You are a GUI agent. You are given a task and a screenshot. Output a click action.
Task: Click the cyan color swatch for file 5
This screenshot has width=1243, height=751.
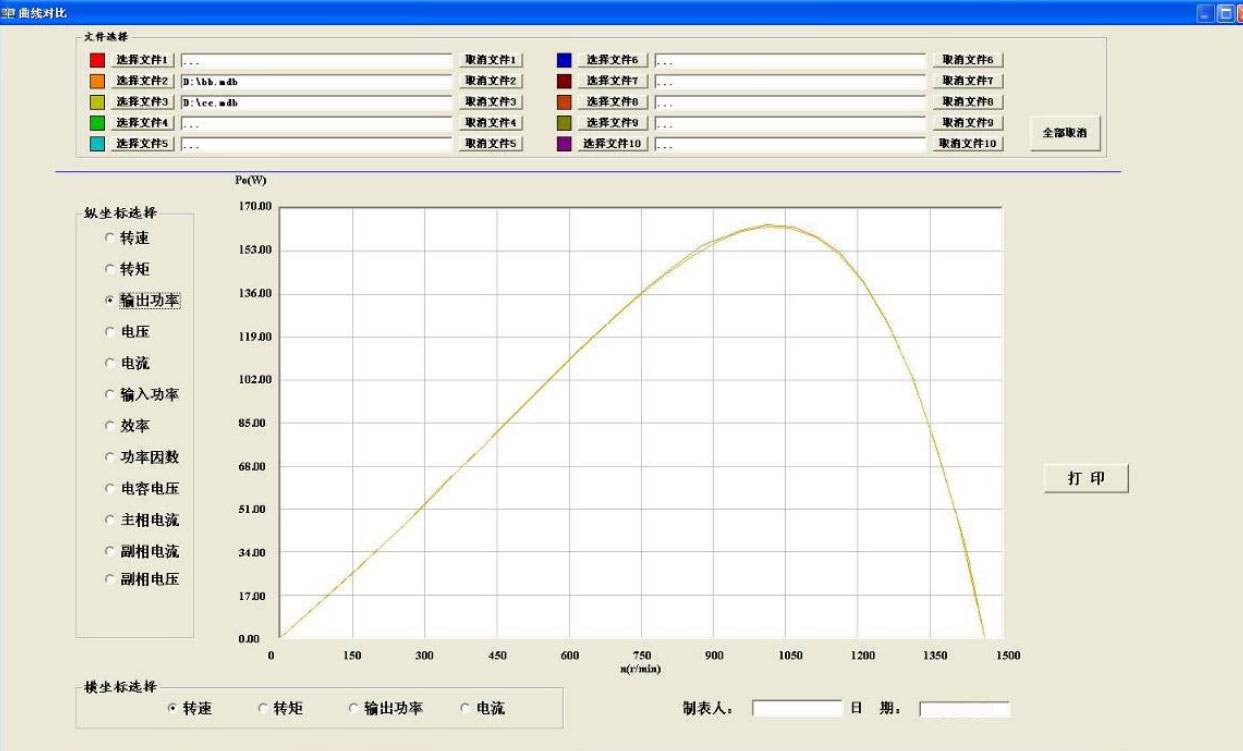click(x=95, y=143)
